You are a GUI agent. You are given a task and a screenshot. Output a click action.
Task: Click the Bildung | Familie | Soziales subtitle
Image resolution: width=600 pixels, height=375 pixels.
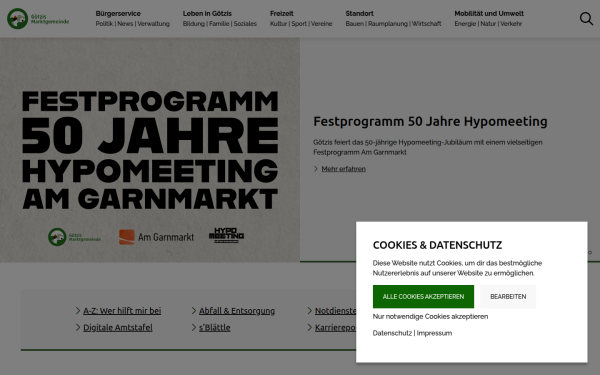(220, 24)
